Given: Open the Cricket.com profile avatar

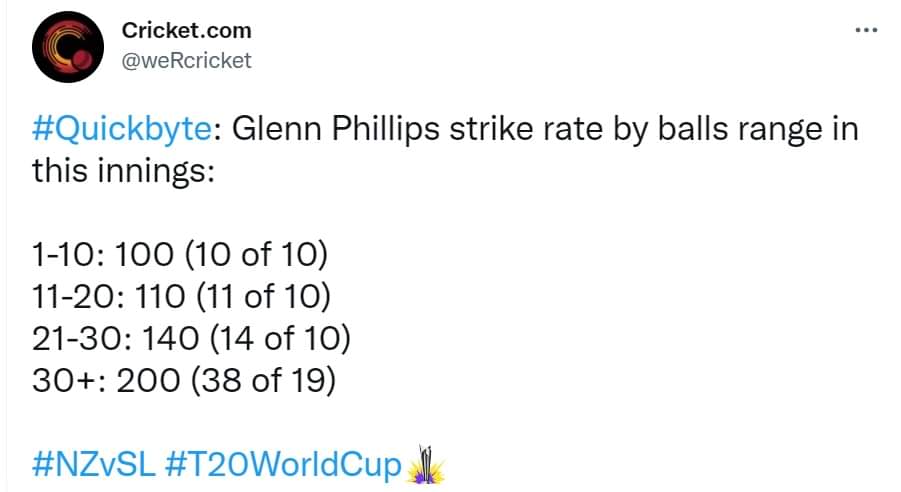Looking at the screenshot, I should 66,48.
